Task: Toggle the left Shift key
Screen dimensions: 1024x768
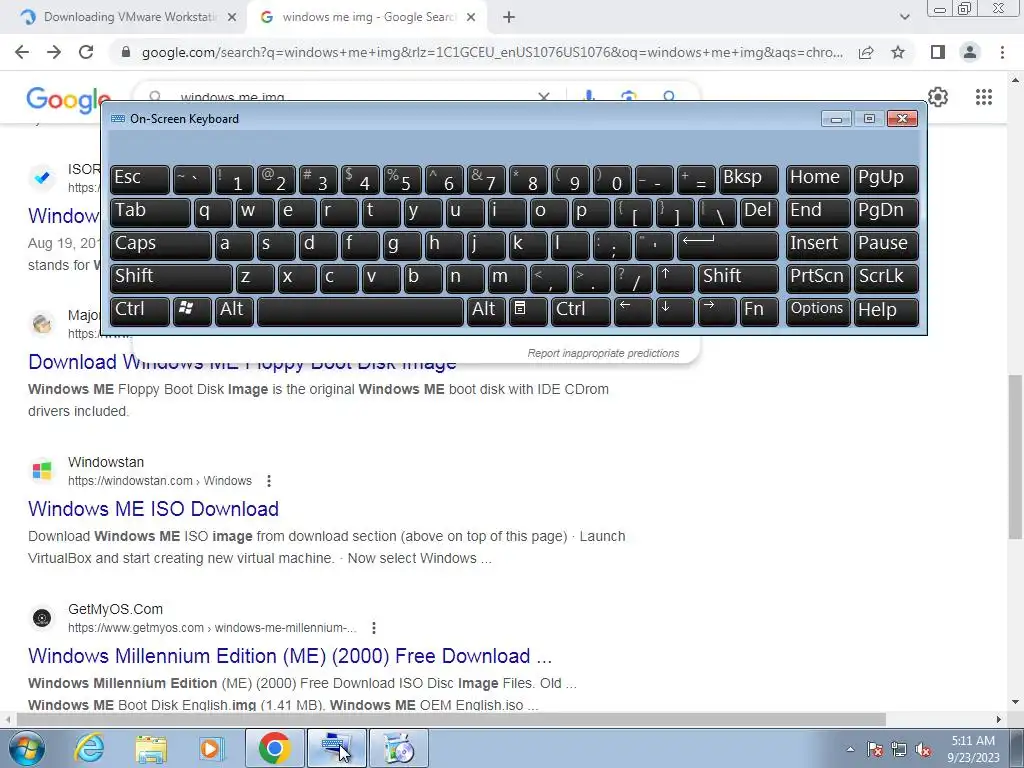Action: tap(171, 278)
